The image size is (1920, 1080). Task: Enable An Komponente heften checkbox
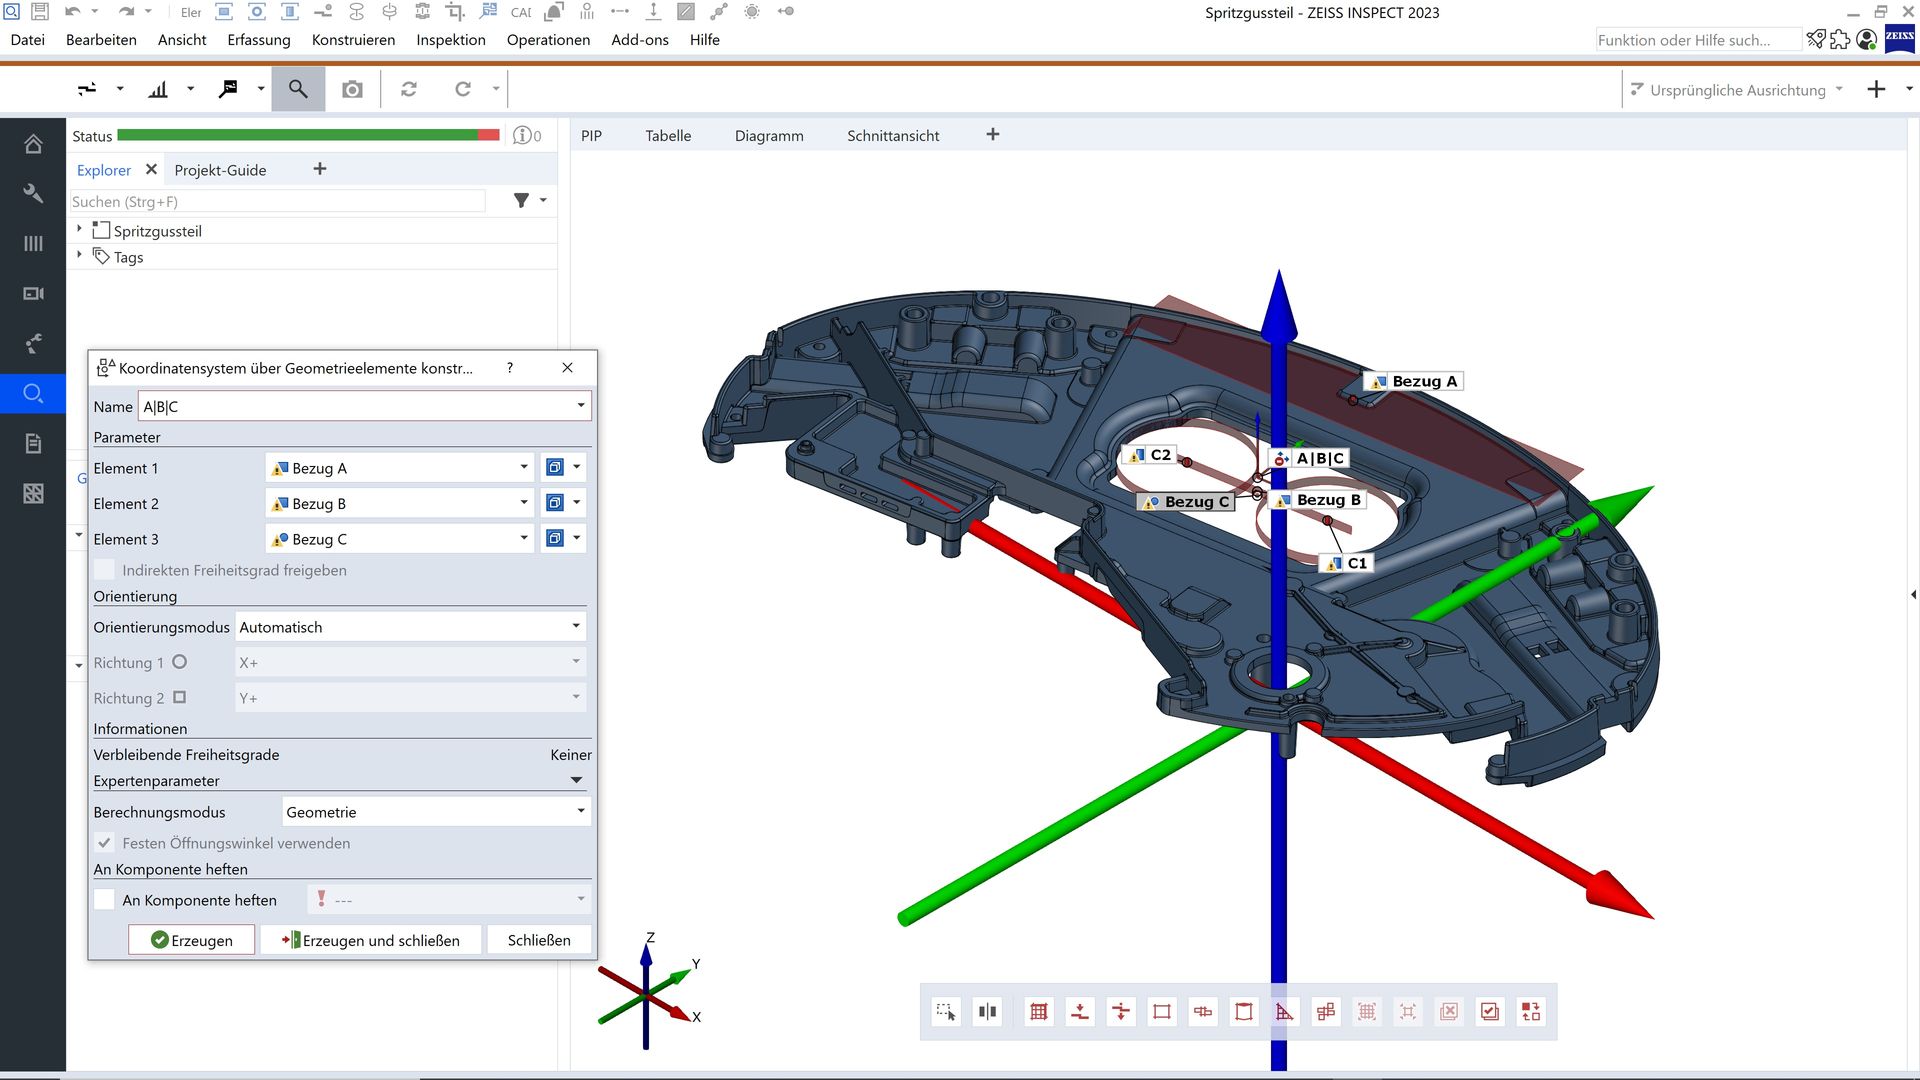coord(104,900)
